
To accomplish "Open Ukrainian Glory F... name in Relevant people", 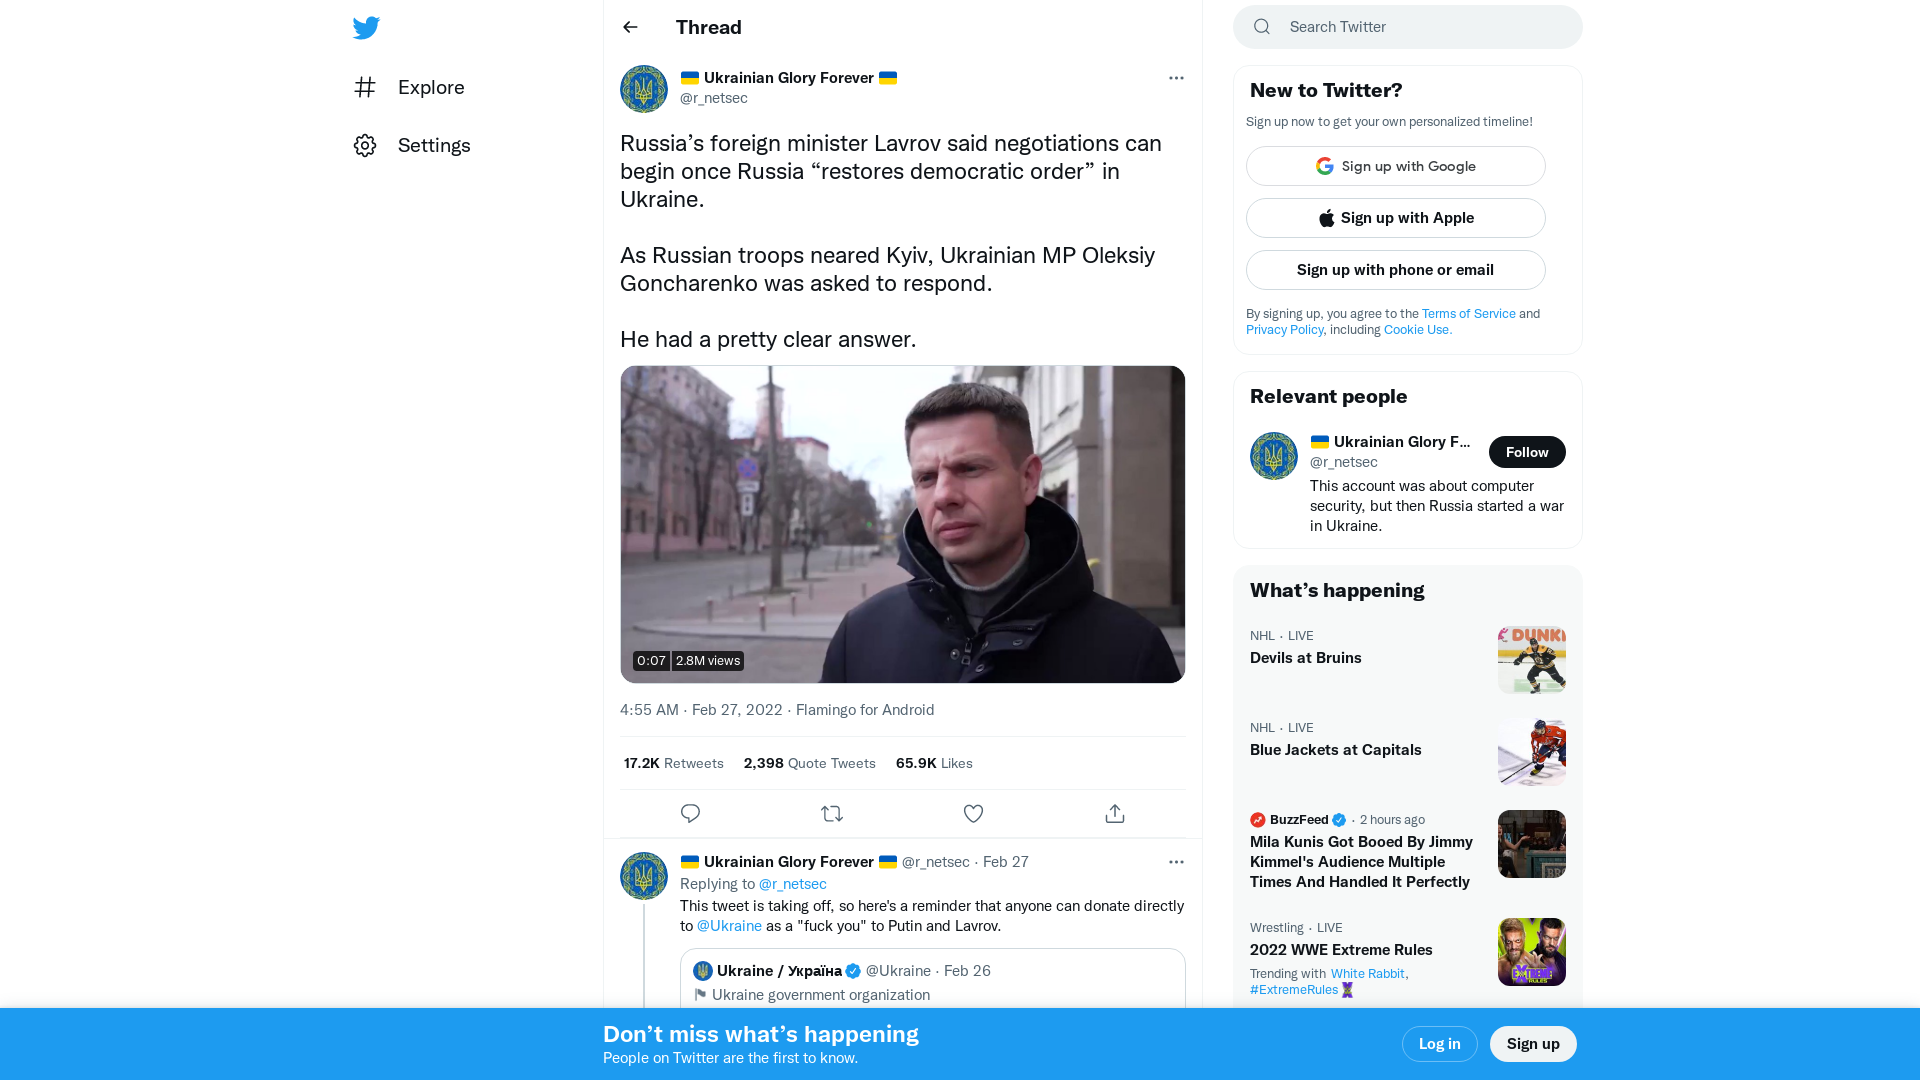I will (x=1391, y=442).
